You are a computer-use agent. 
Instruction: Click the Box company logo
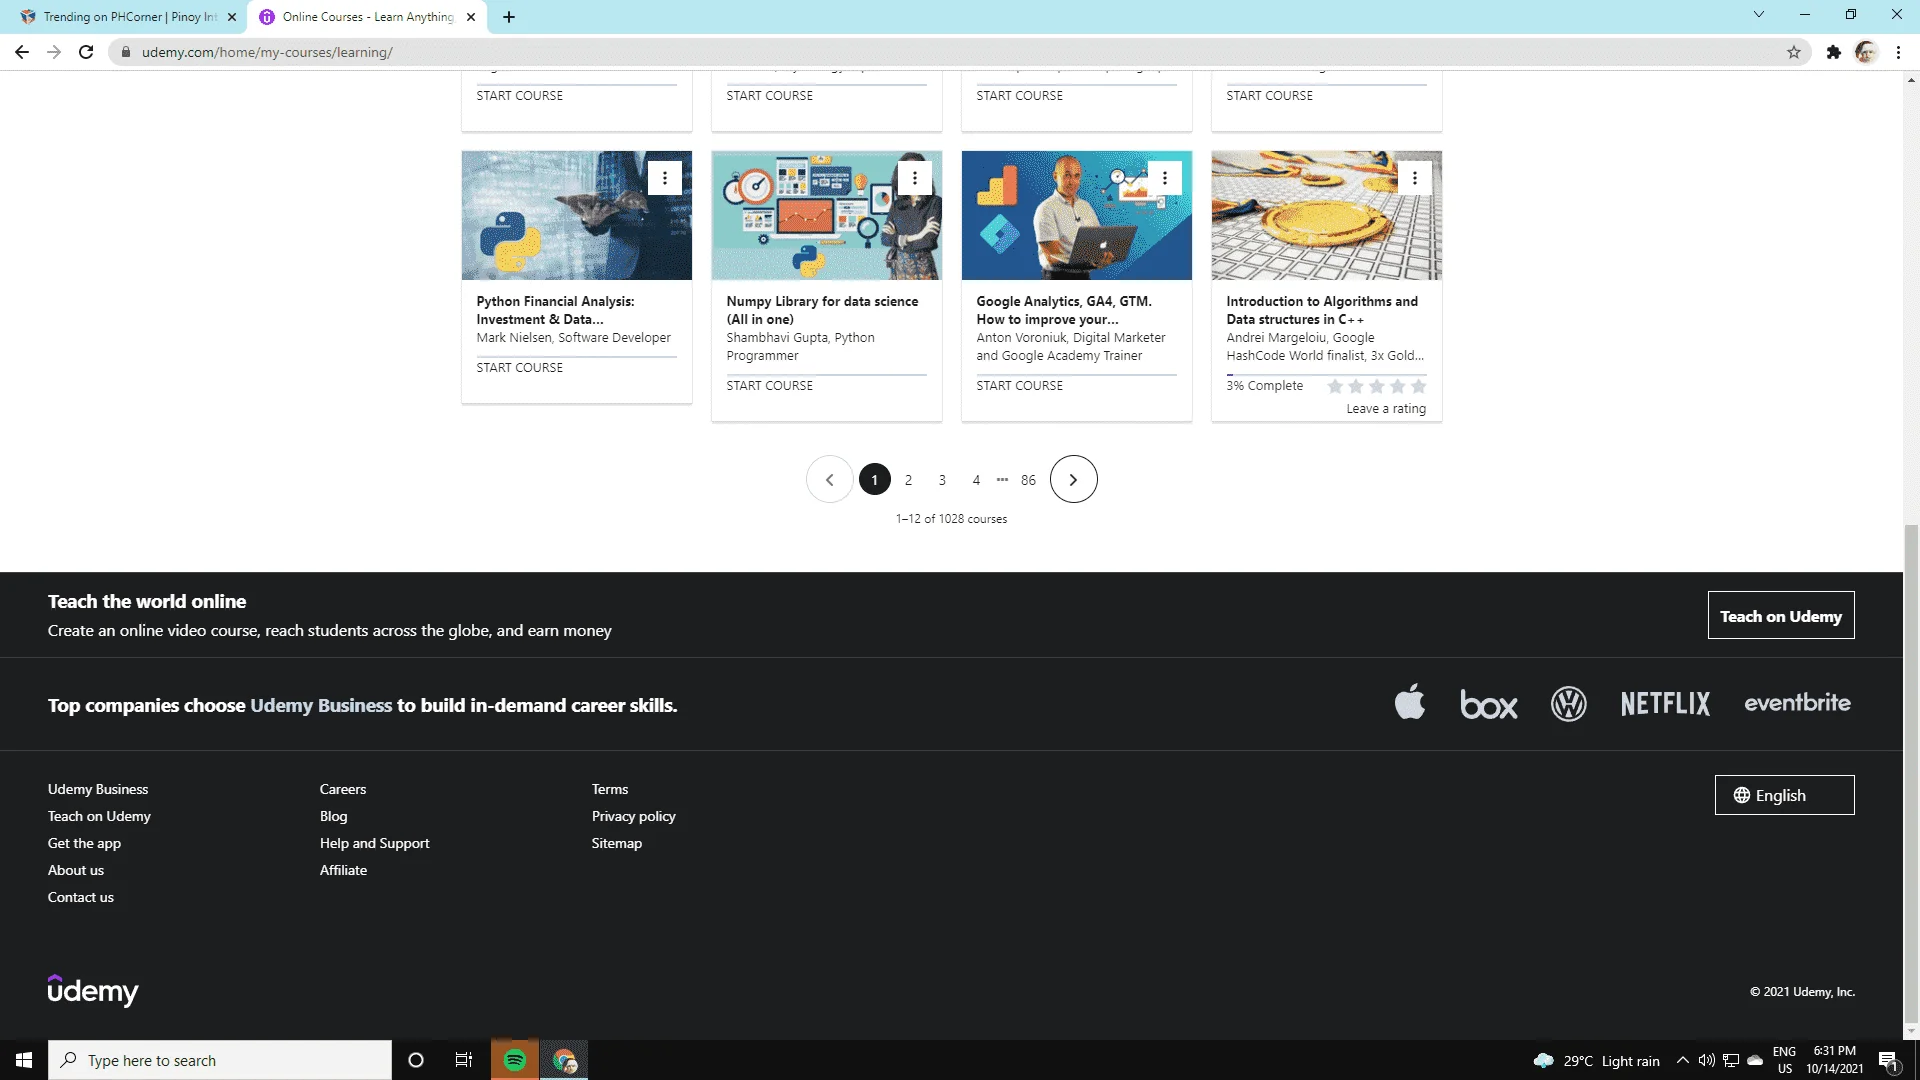[1489, 704]
